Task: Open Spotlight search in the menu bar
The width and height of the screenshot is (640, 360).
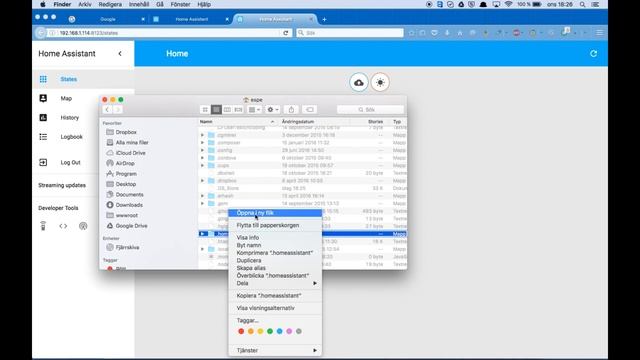Action: [x=582, y=4]
